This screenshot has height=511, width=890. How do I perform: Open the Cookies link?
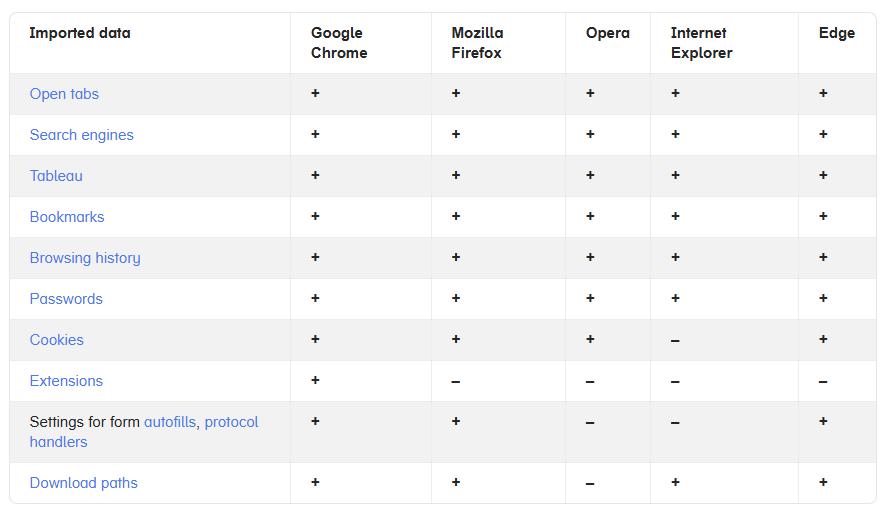57,340
